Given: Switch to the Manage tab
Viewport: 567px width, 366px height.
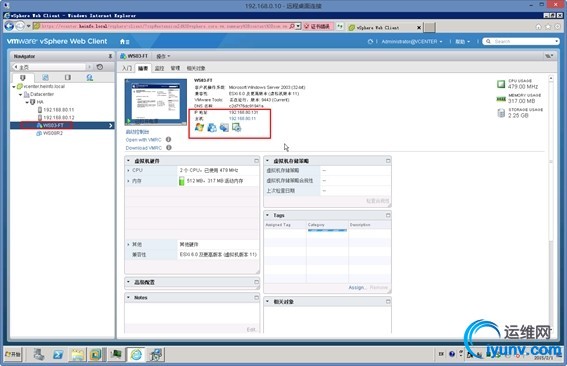Looking at the screenshot, I should [x=175, y=68].
